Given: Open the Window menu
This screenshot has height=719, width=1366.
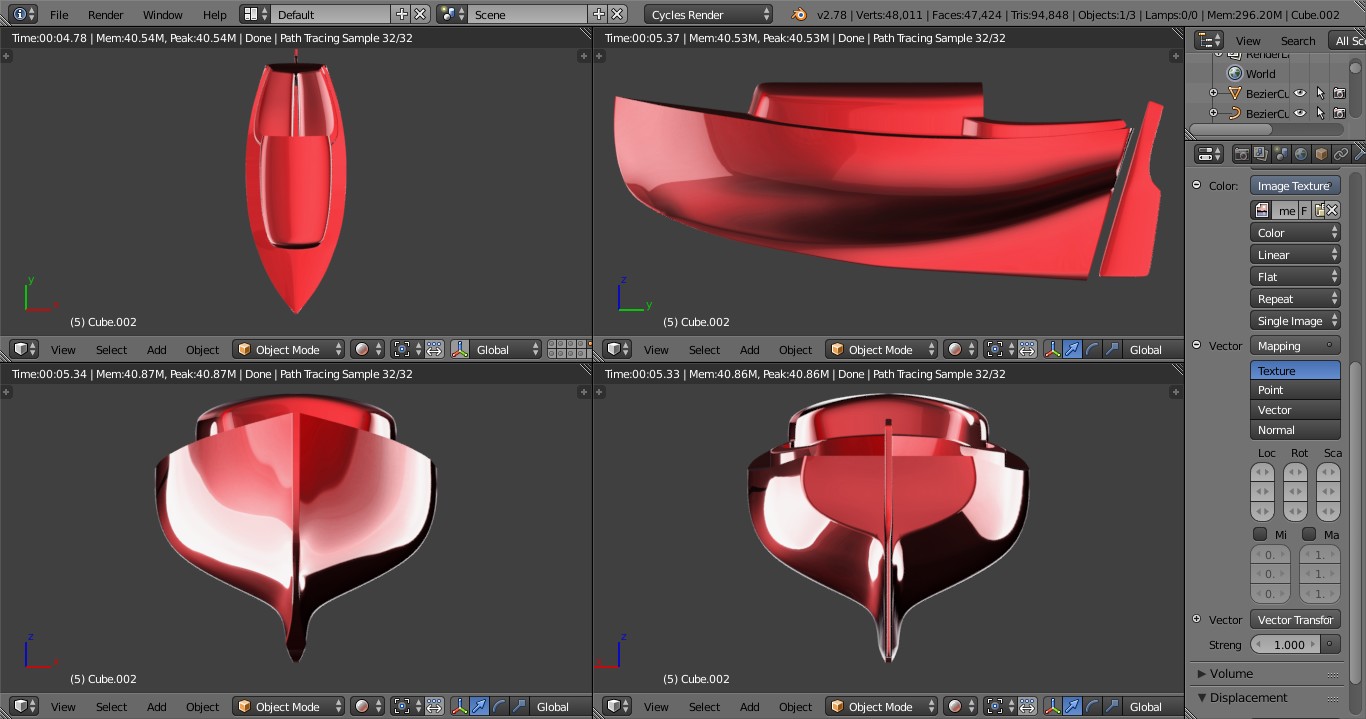Looking at the screenshot, I should tap(162, 14).
